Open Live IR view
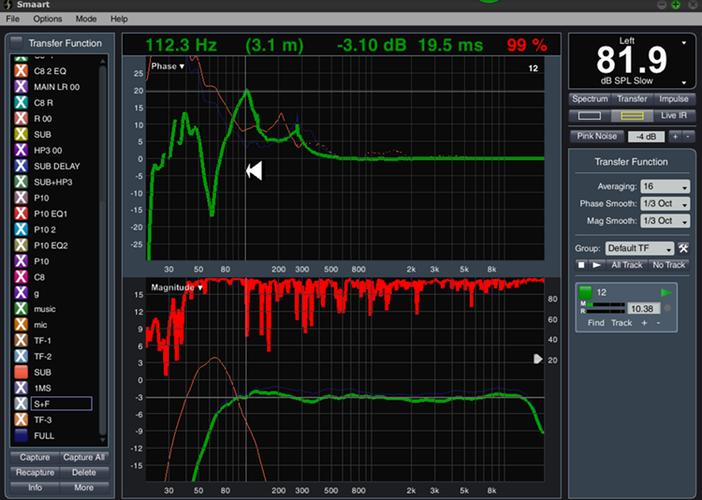This screenshot has height=500, width=702. (673, 115)
